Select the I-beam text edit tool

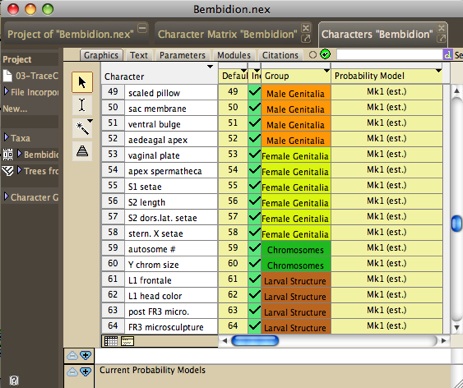(x=82, y=105)
